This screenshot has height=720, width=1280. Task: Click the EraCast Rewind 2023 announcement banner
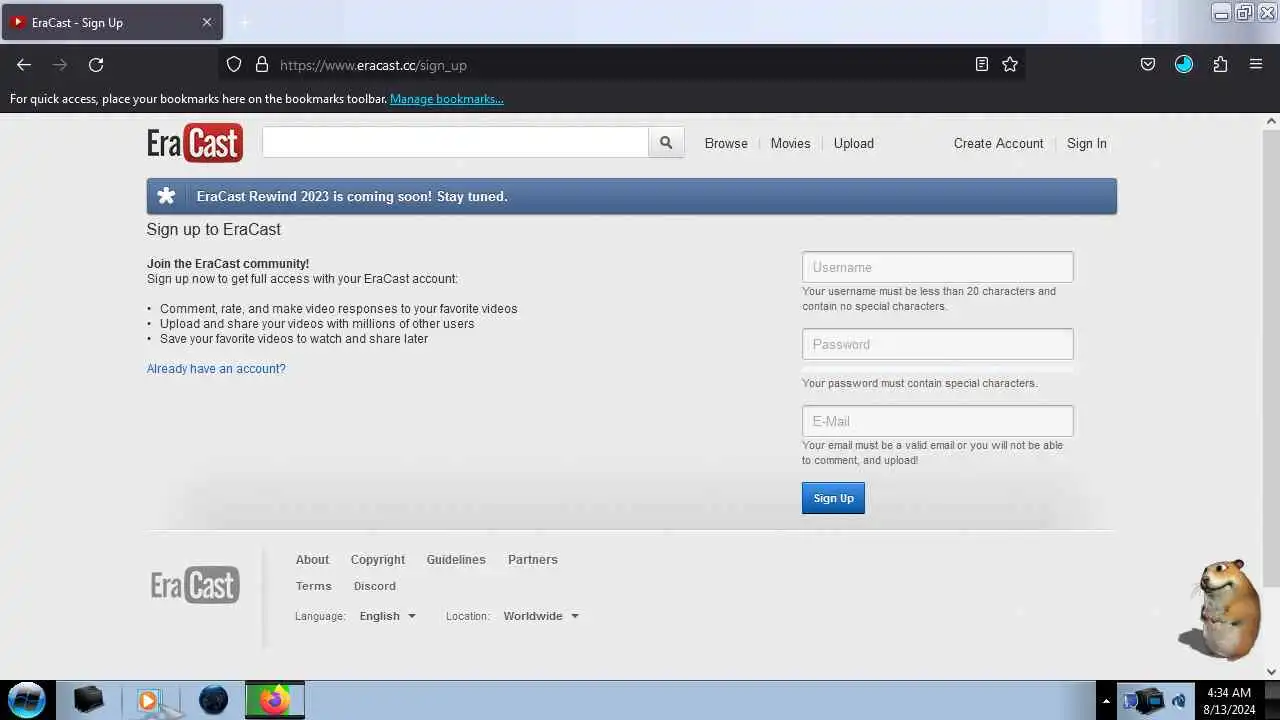632,196
